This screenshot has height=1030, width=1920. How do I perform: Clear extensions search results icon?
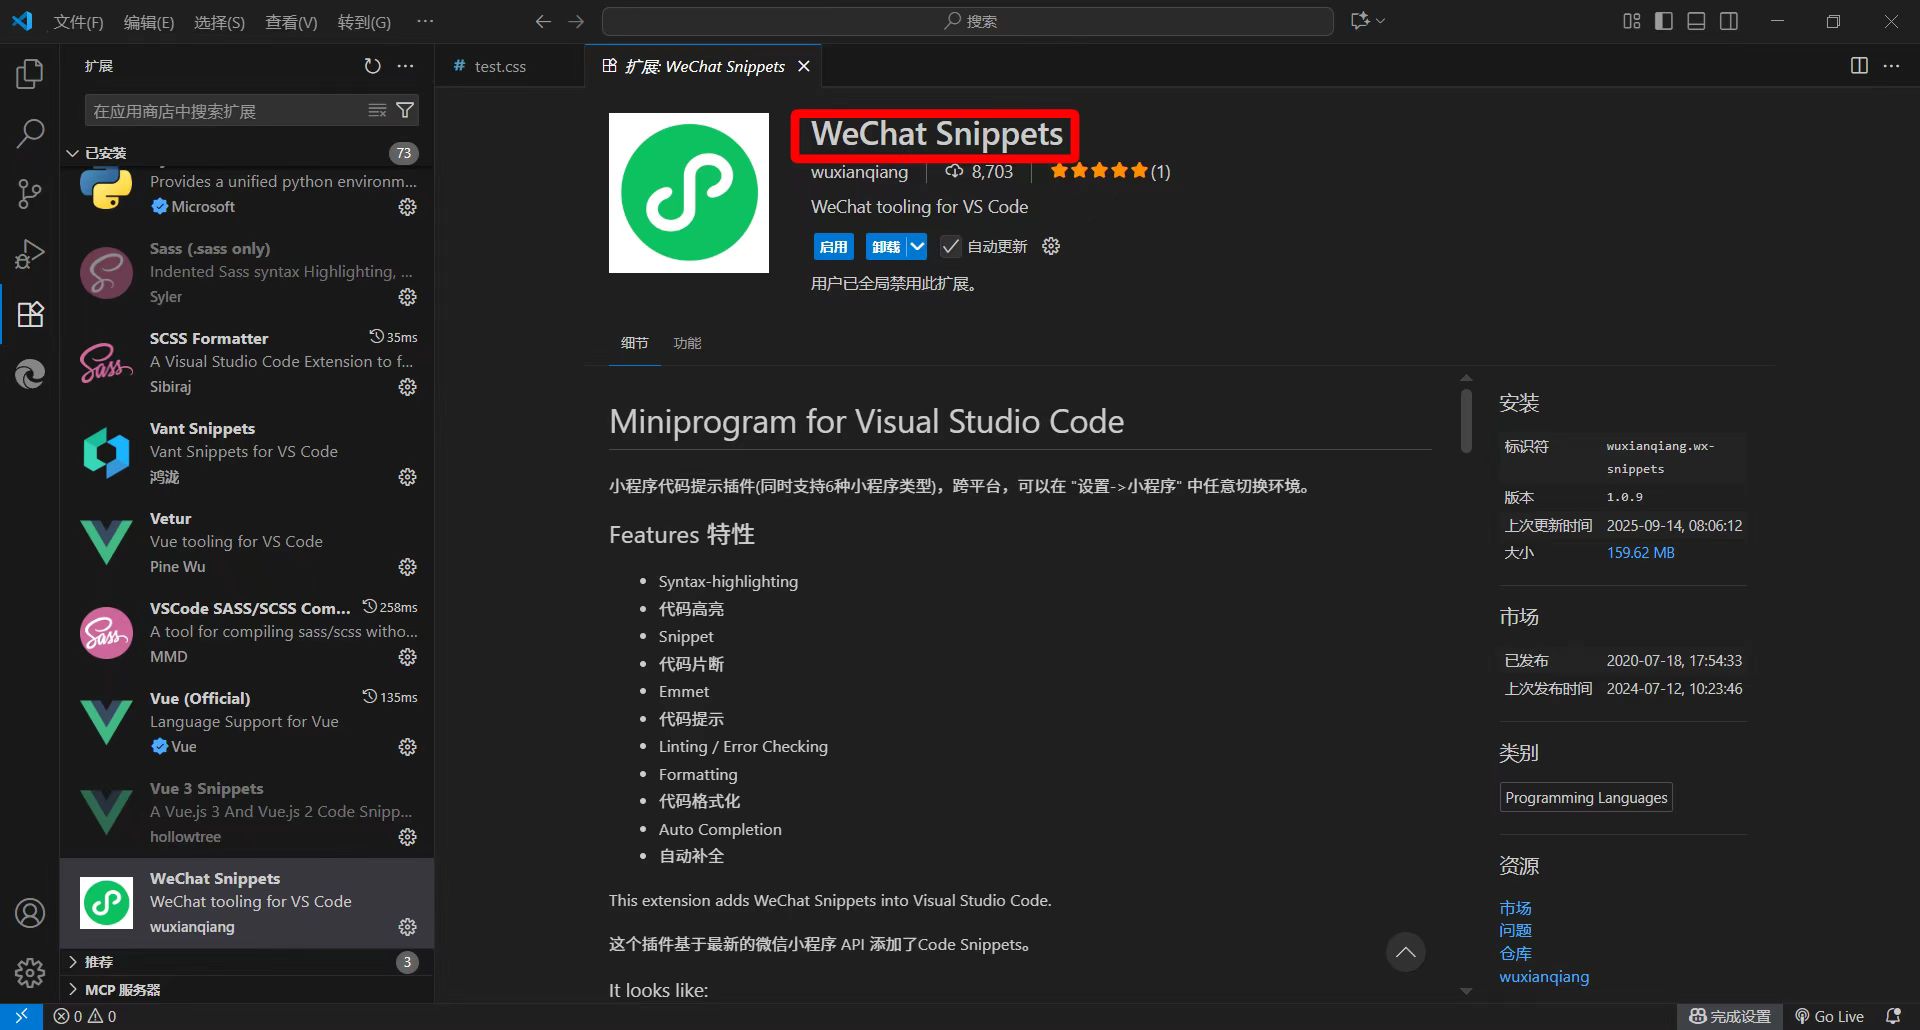(x=377, y=110)
